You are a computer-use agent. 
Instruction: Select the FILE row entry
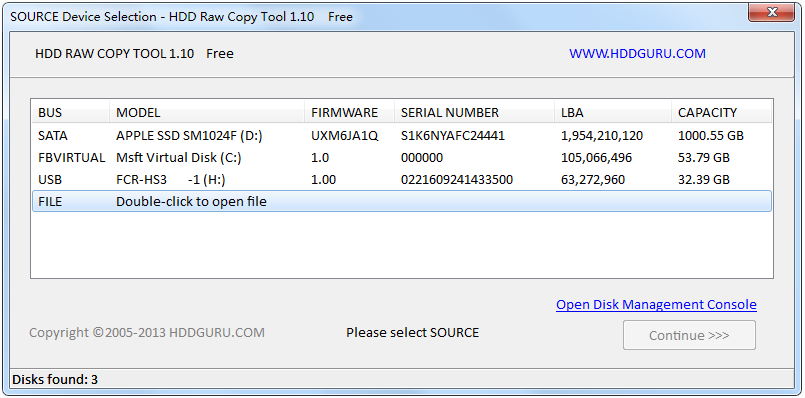401,201
